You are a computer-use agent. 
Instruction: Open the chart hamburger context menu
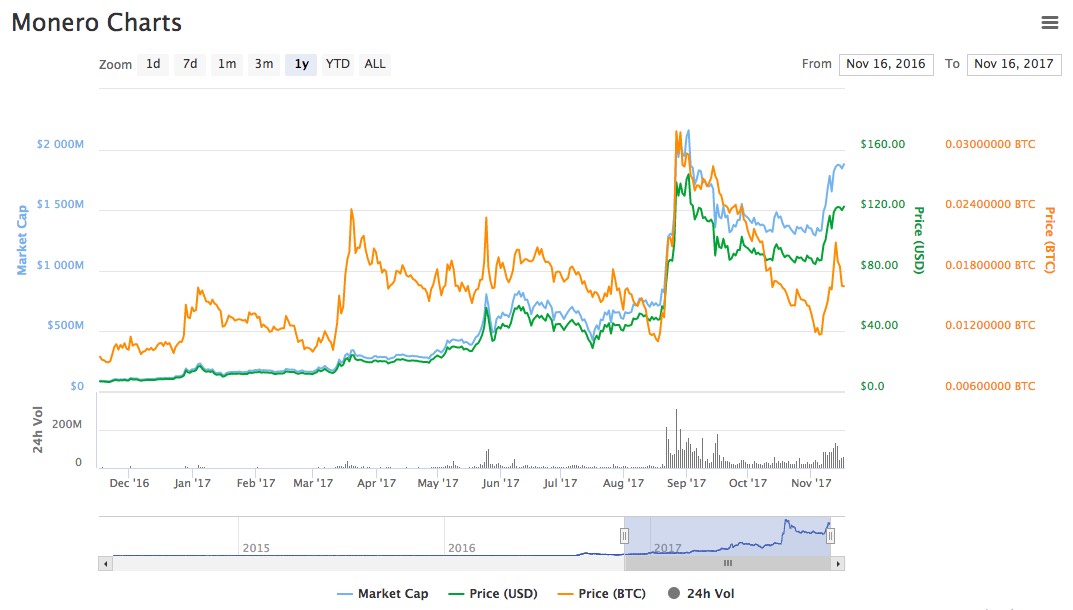(x=1049, y=22)
